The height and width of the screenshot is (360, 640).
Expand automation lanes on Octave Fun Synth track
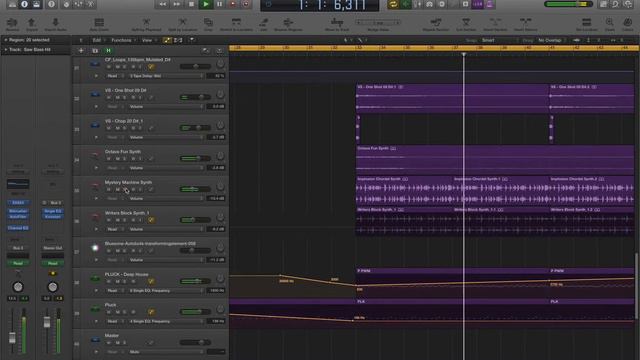(x=96, y=168)
